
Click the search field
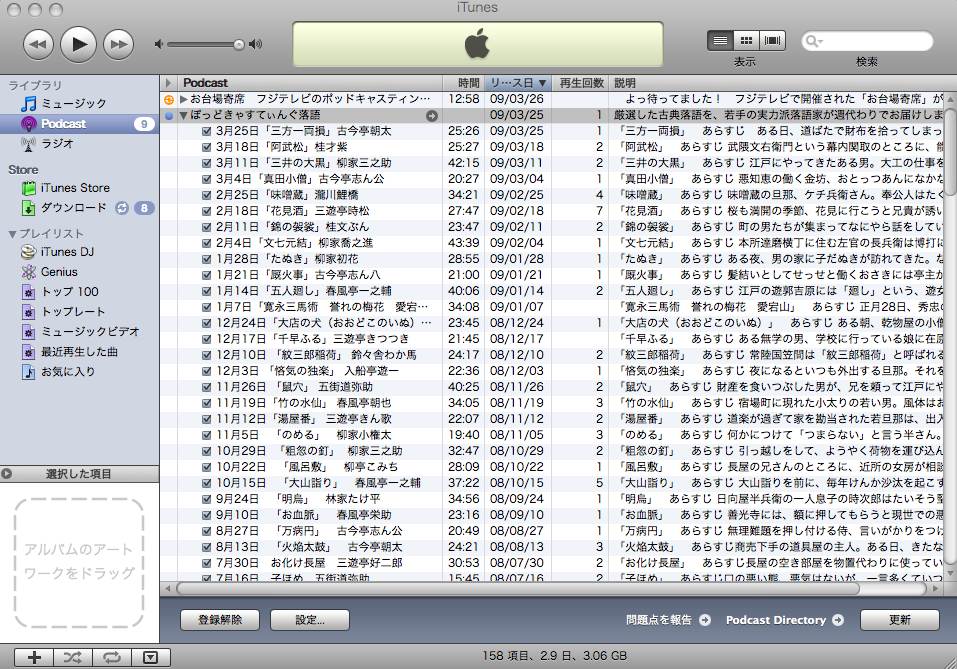coord(867,42)
